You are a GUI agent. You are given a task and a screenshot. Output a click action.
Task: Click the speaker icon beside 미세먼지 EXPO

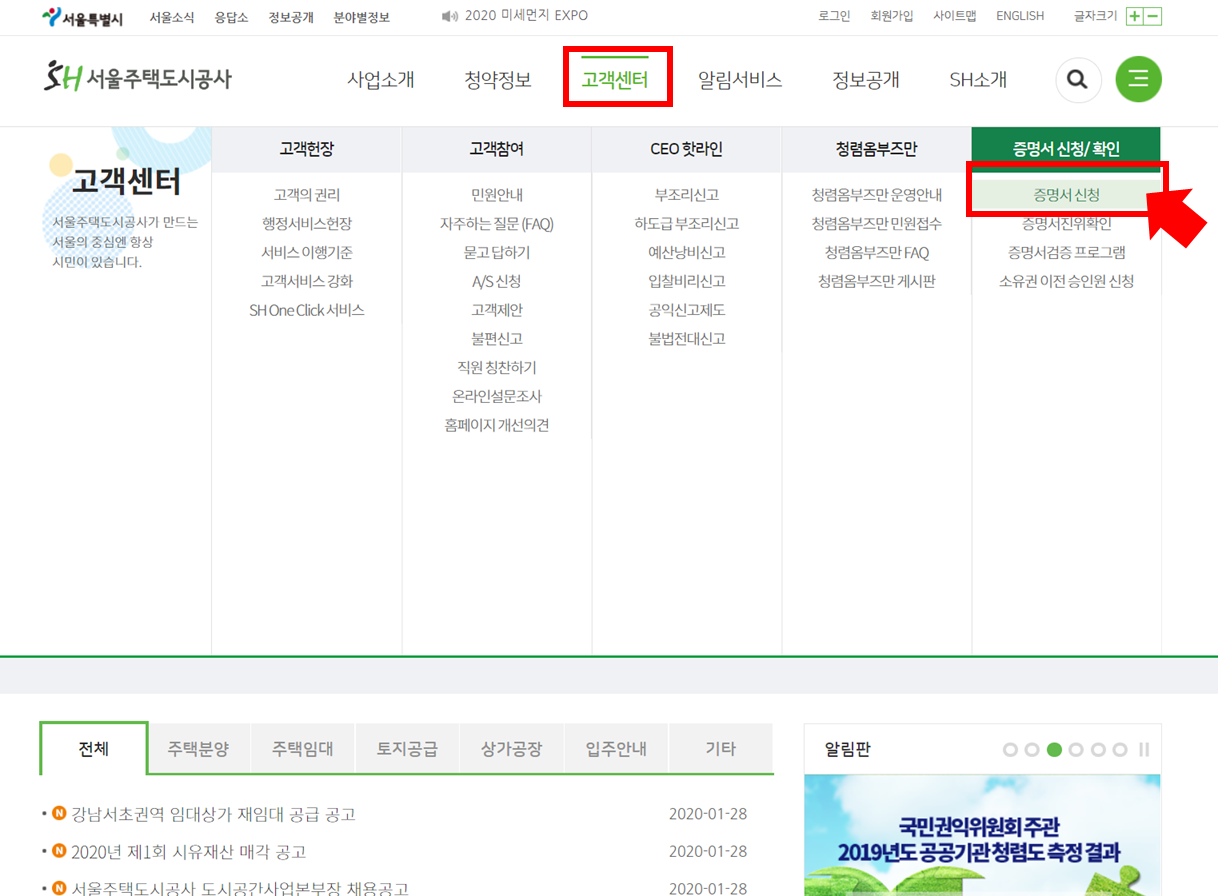click(x=449, y=16)
